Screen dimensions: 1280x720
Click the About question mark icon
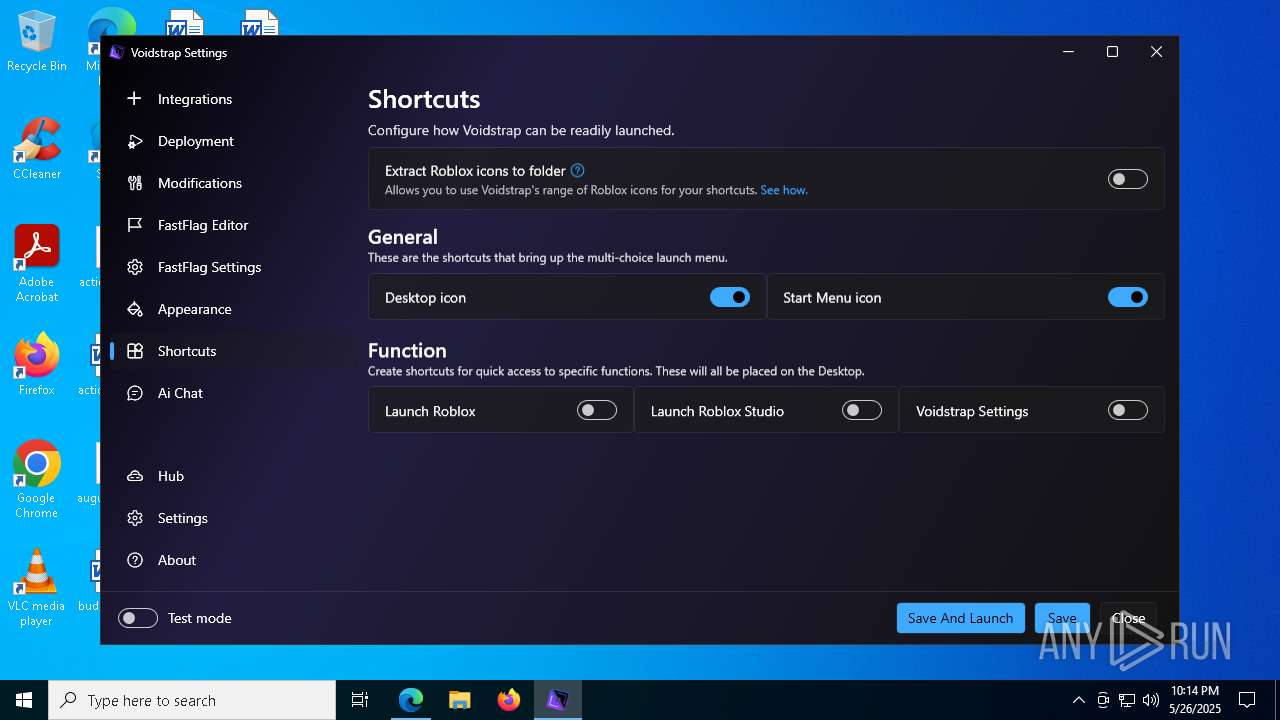point(135,560)
